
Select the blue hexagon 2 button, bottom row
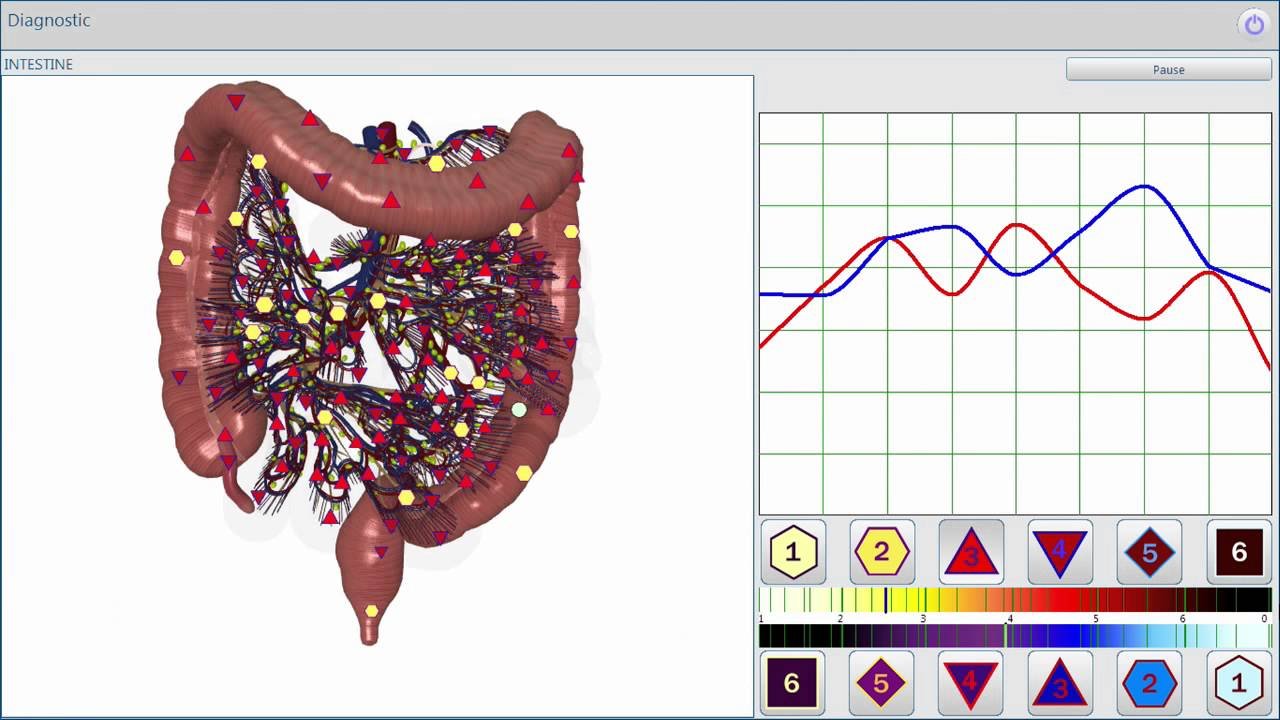(x=1149, y=683)
